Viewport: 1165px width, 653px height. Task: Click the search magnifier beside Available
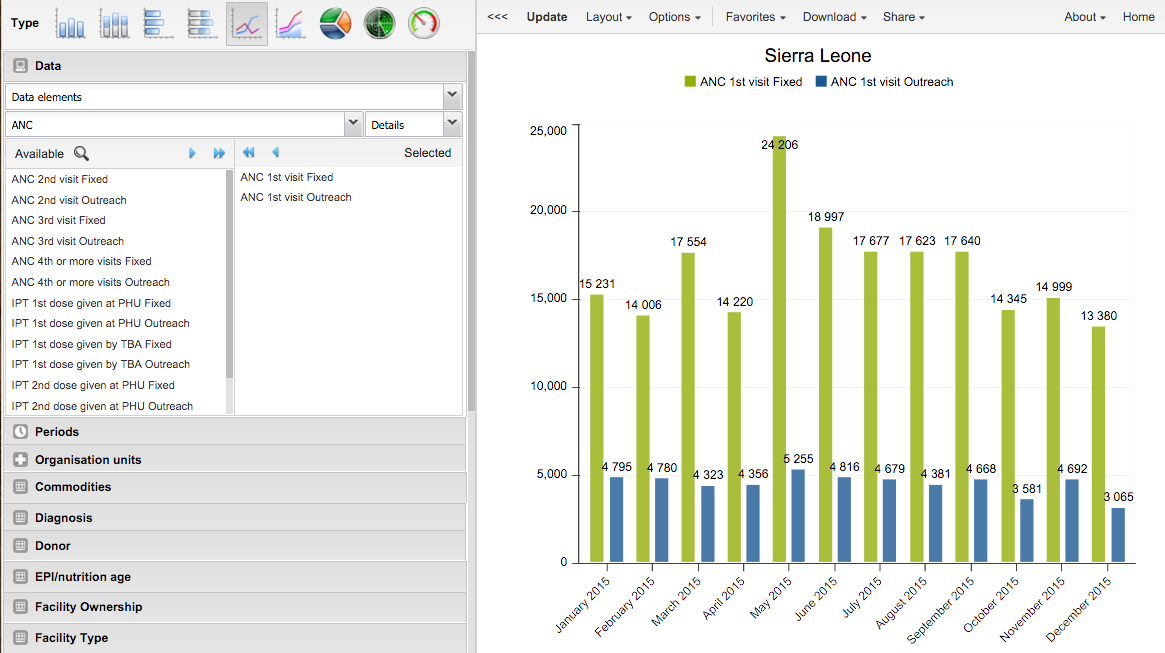(81, 153)
